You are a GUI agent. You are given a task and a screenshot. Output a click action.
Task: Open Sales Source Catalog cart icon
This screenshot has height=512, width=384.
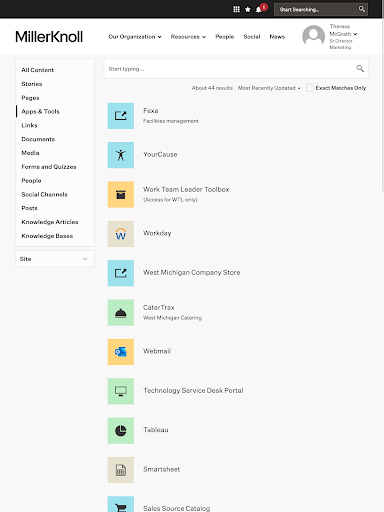click(x=121, y=504)
